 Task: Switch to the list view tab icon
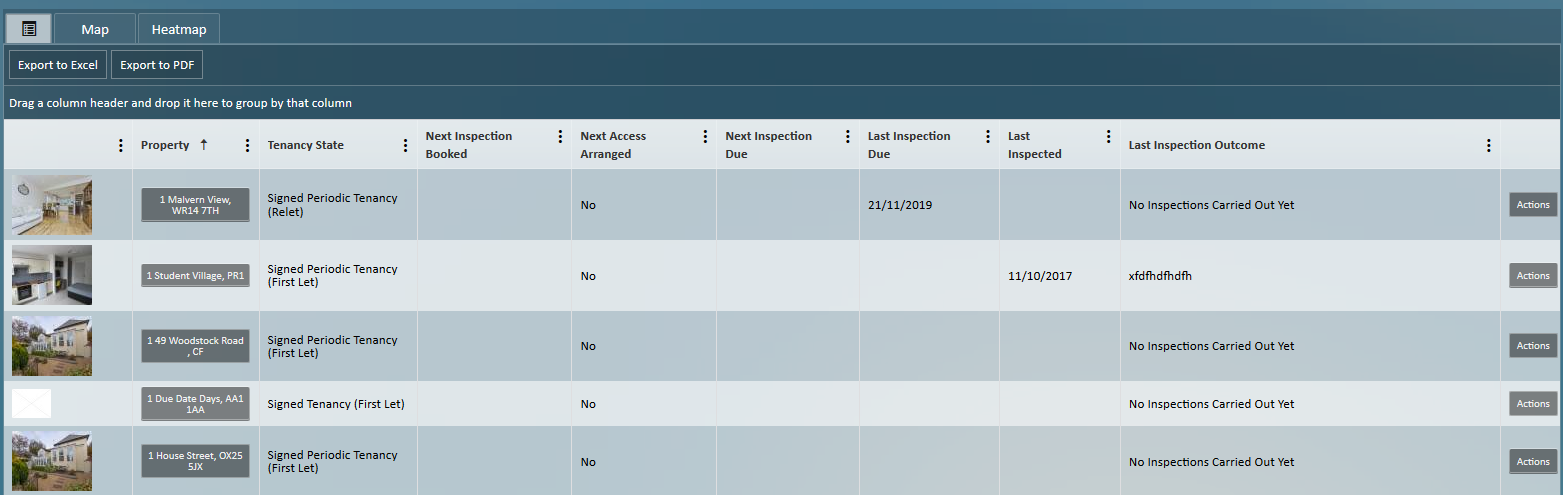[29, 29]
